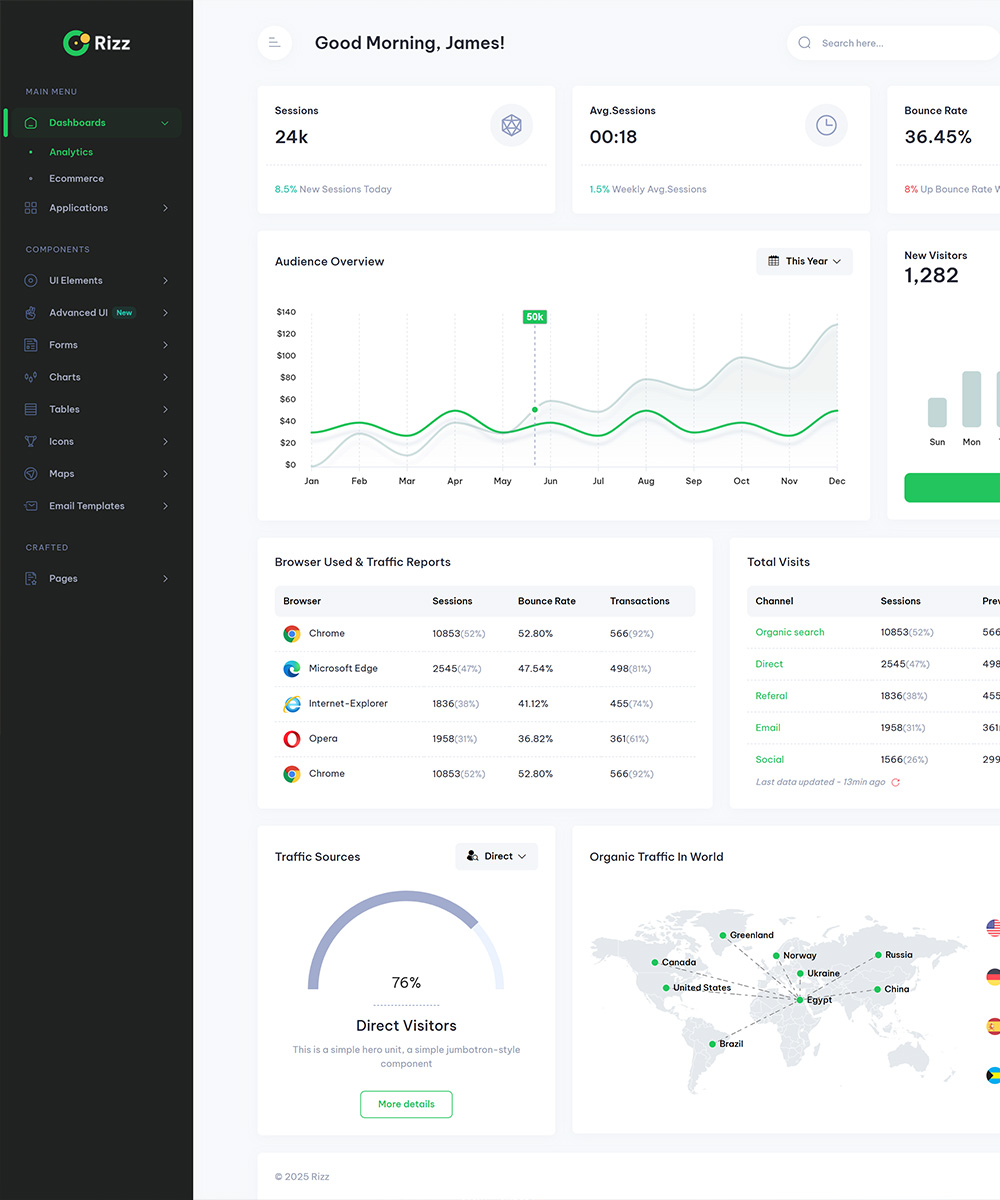This screenshot has width=1000, height=1200.
Task: Click the Avg.Sessions clock icon
Action: click(x=826, y=125)
